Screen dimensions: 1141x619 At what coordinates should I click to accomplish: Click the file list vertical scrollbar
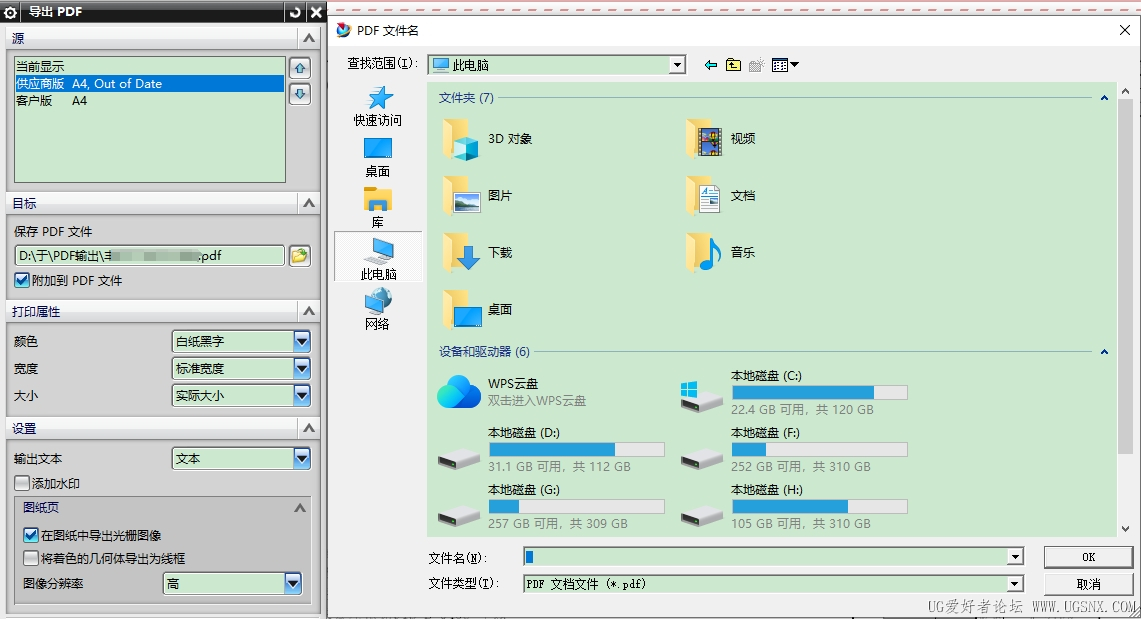click(1125, 276)
